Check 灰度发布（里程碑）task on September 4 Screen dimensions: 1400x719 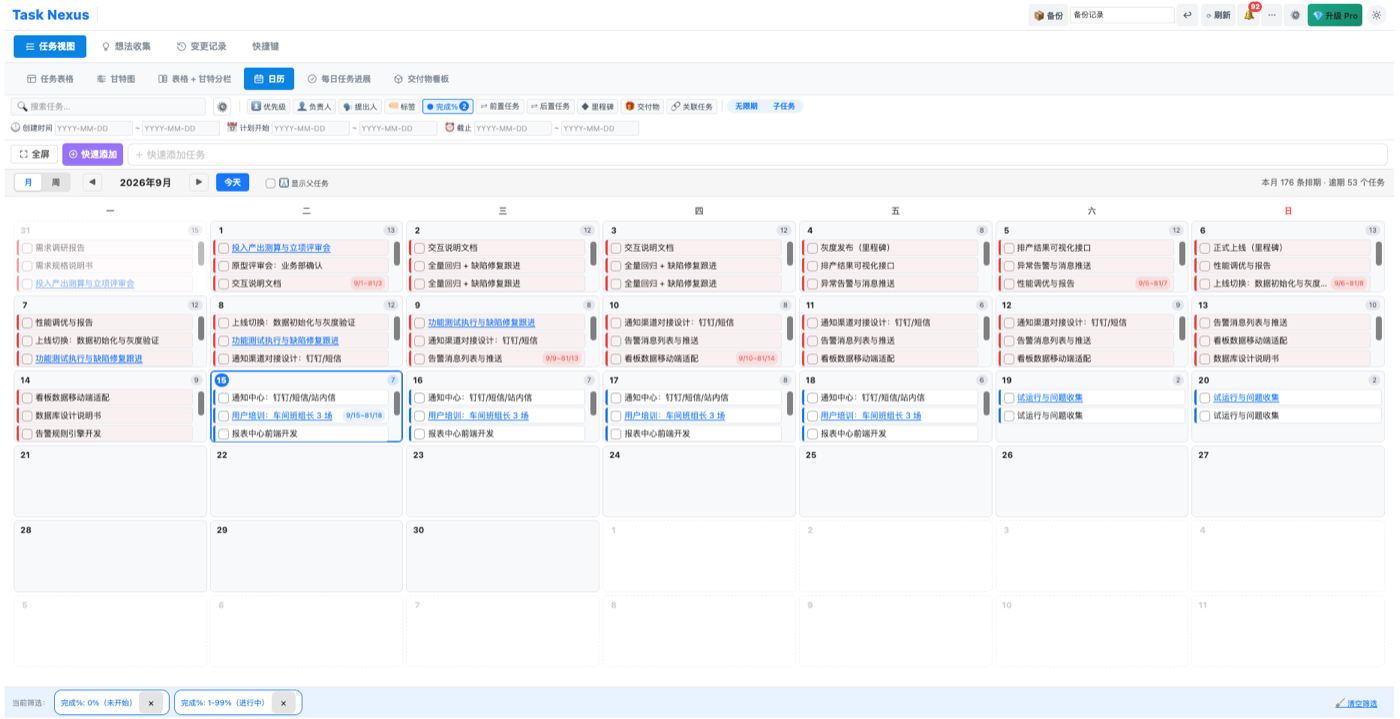[x=812, y=248]
